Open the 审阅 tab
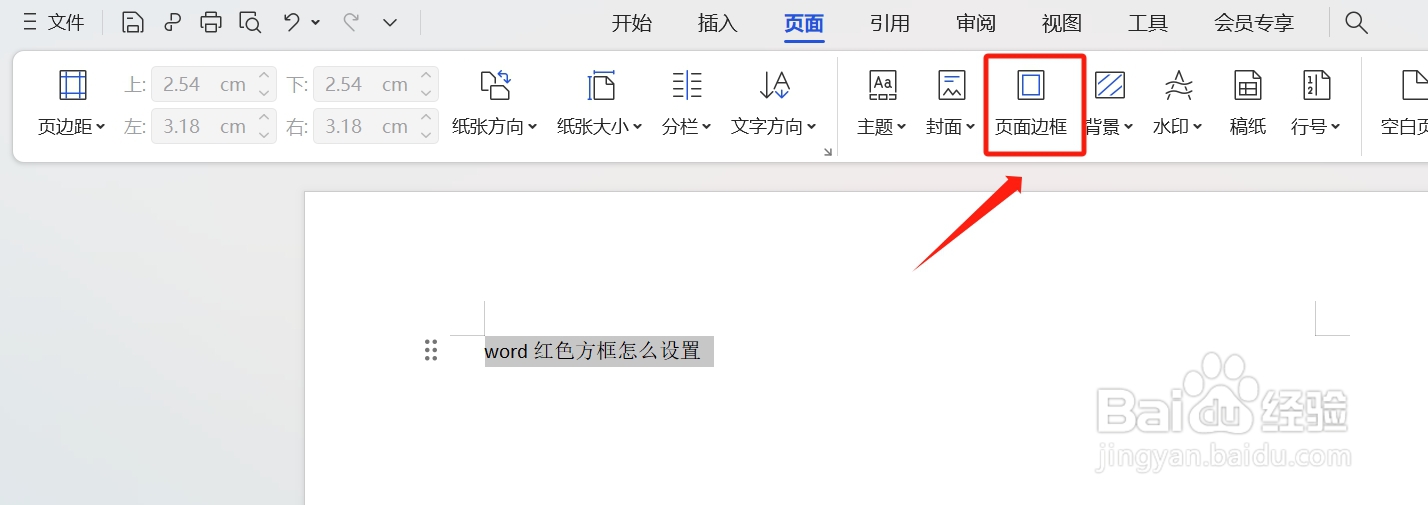 pyautogui.click(x=976, y=23)
